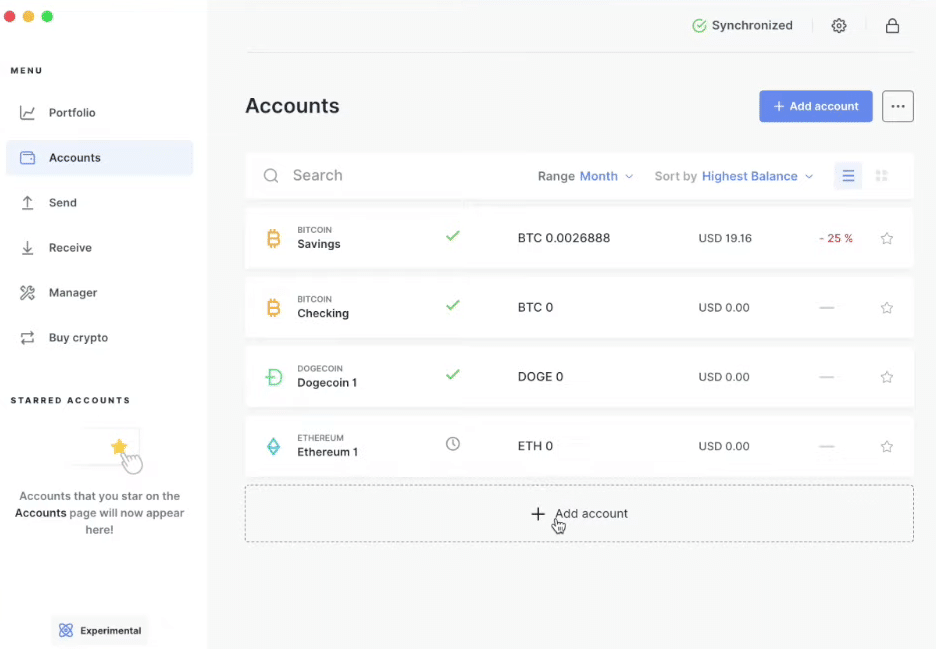Open Portfolio from the sidebar menu
The width and height of the screenshot is (936, 649).
72,113
